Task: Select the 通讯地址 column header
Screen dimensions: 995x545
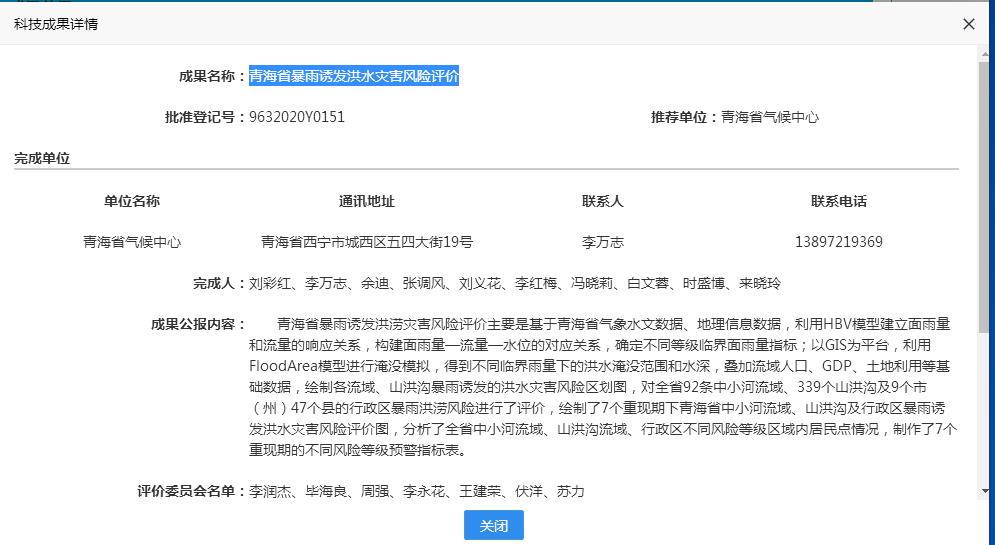Action: [367, 201]
